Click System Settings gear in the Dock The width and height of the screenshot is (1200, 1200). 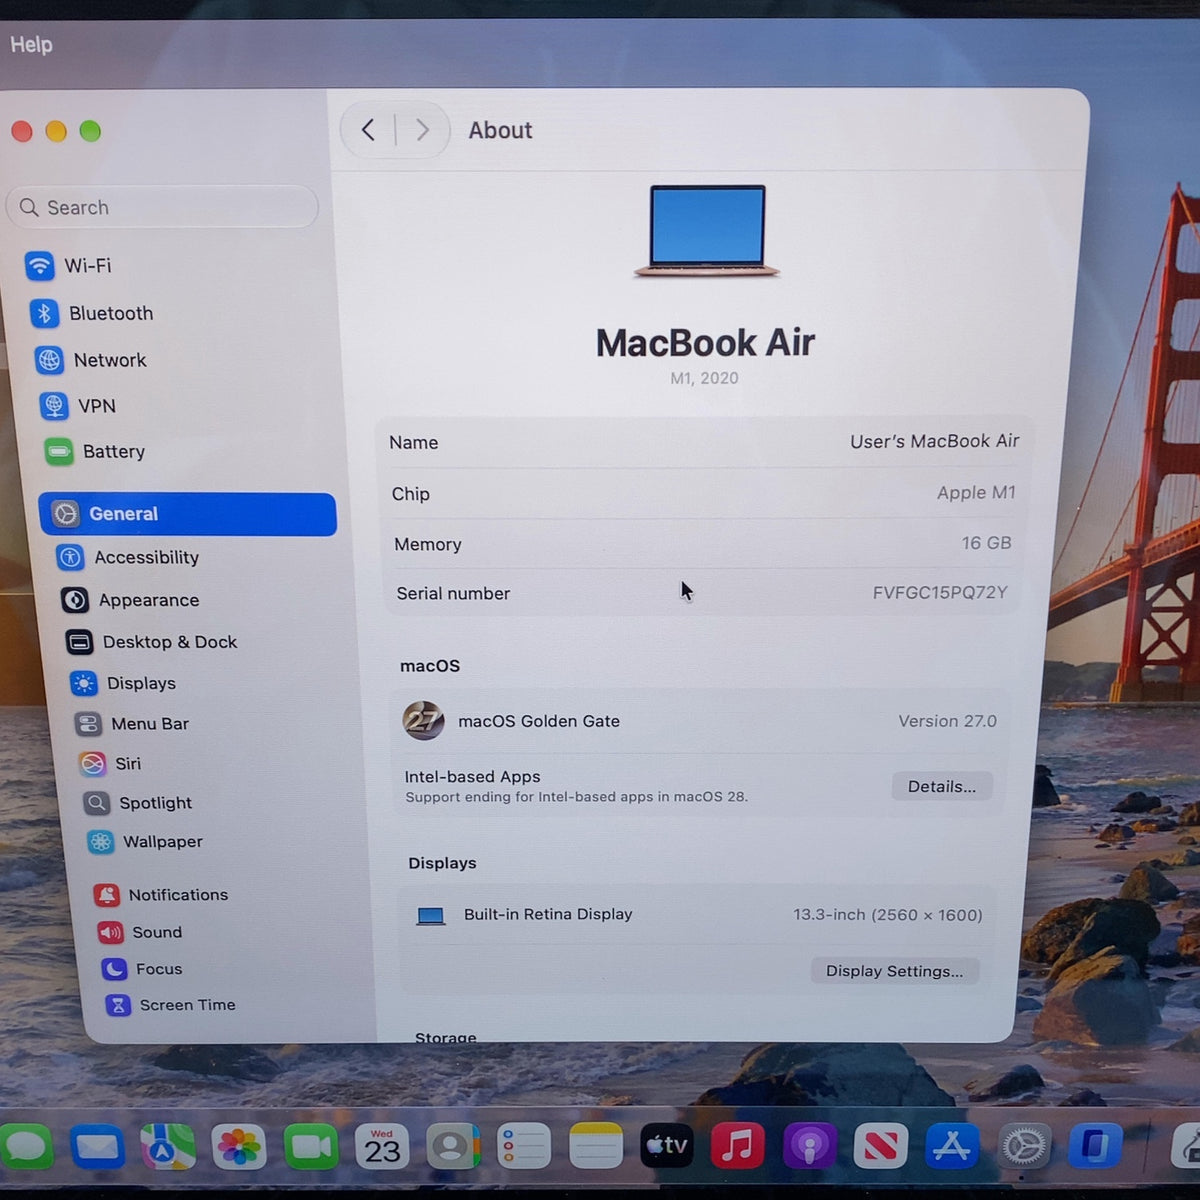(1024, 1146)
